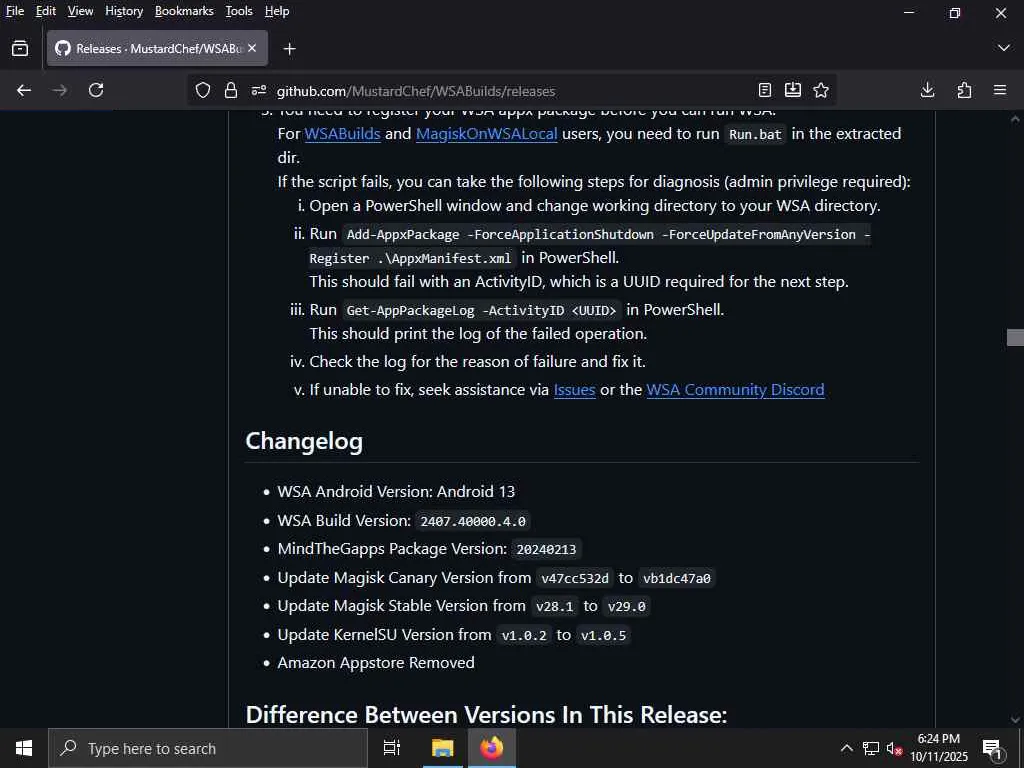
Task: Open Task View in the taskbar
Action: (x=392, y=748)
